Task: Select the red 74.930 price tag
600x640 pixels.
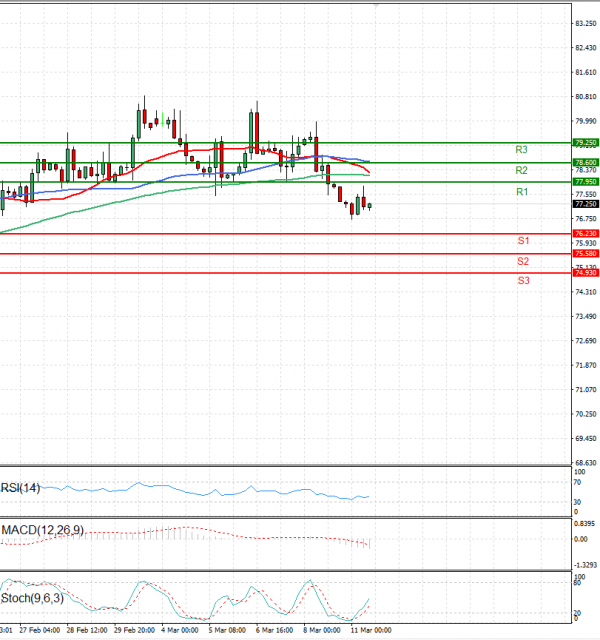Action: [585, 272]
